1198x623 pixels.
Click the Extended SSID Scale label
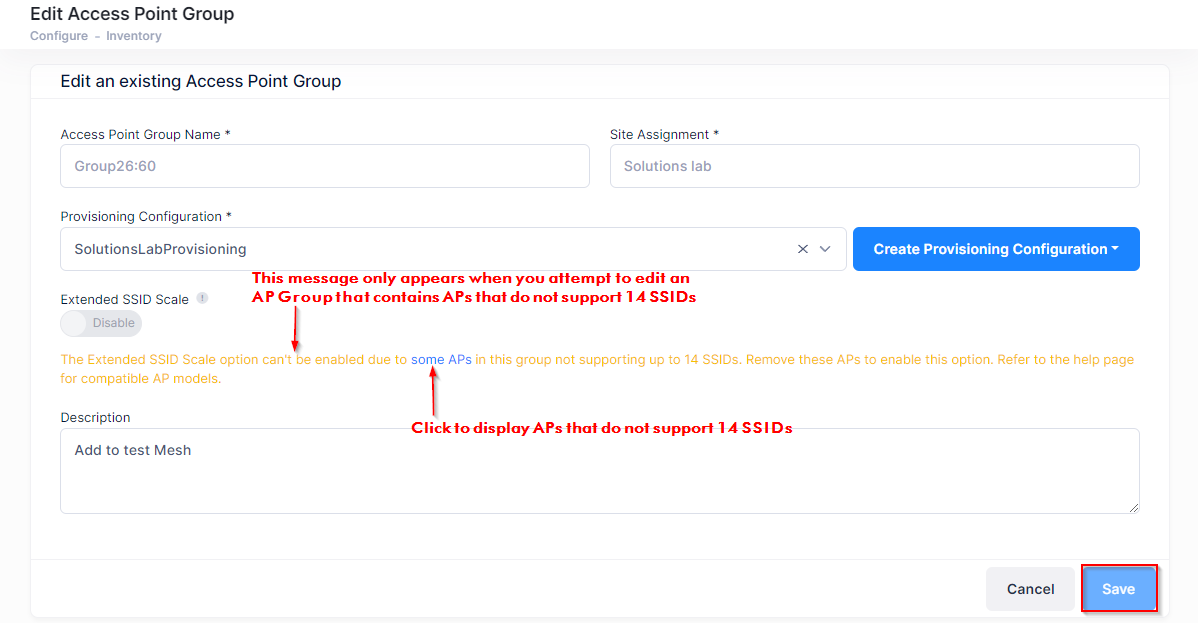click(x=124, y=299)
